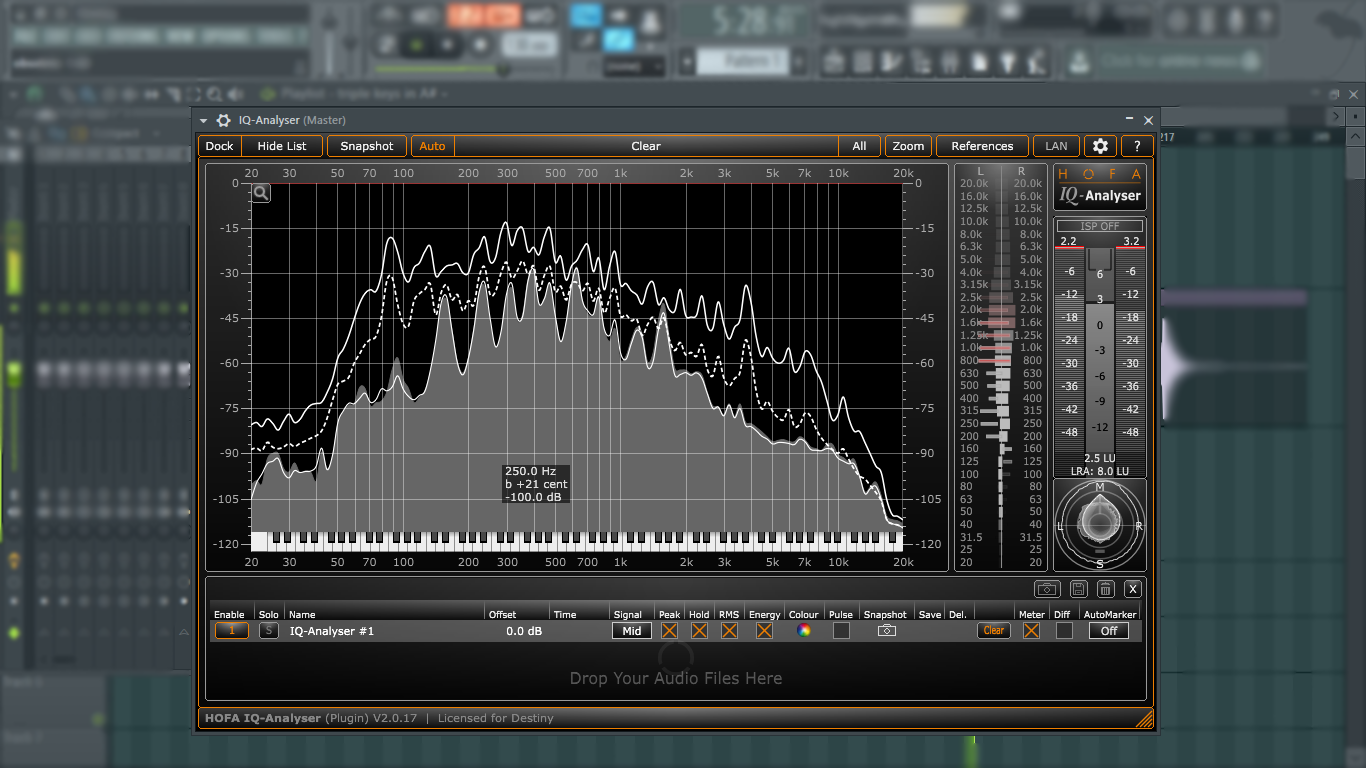The width and height of the screenshot is (1366, 768).
Task: Toggle the LAN button
Action: 1056,146
